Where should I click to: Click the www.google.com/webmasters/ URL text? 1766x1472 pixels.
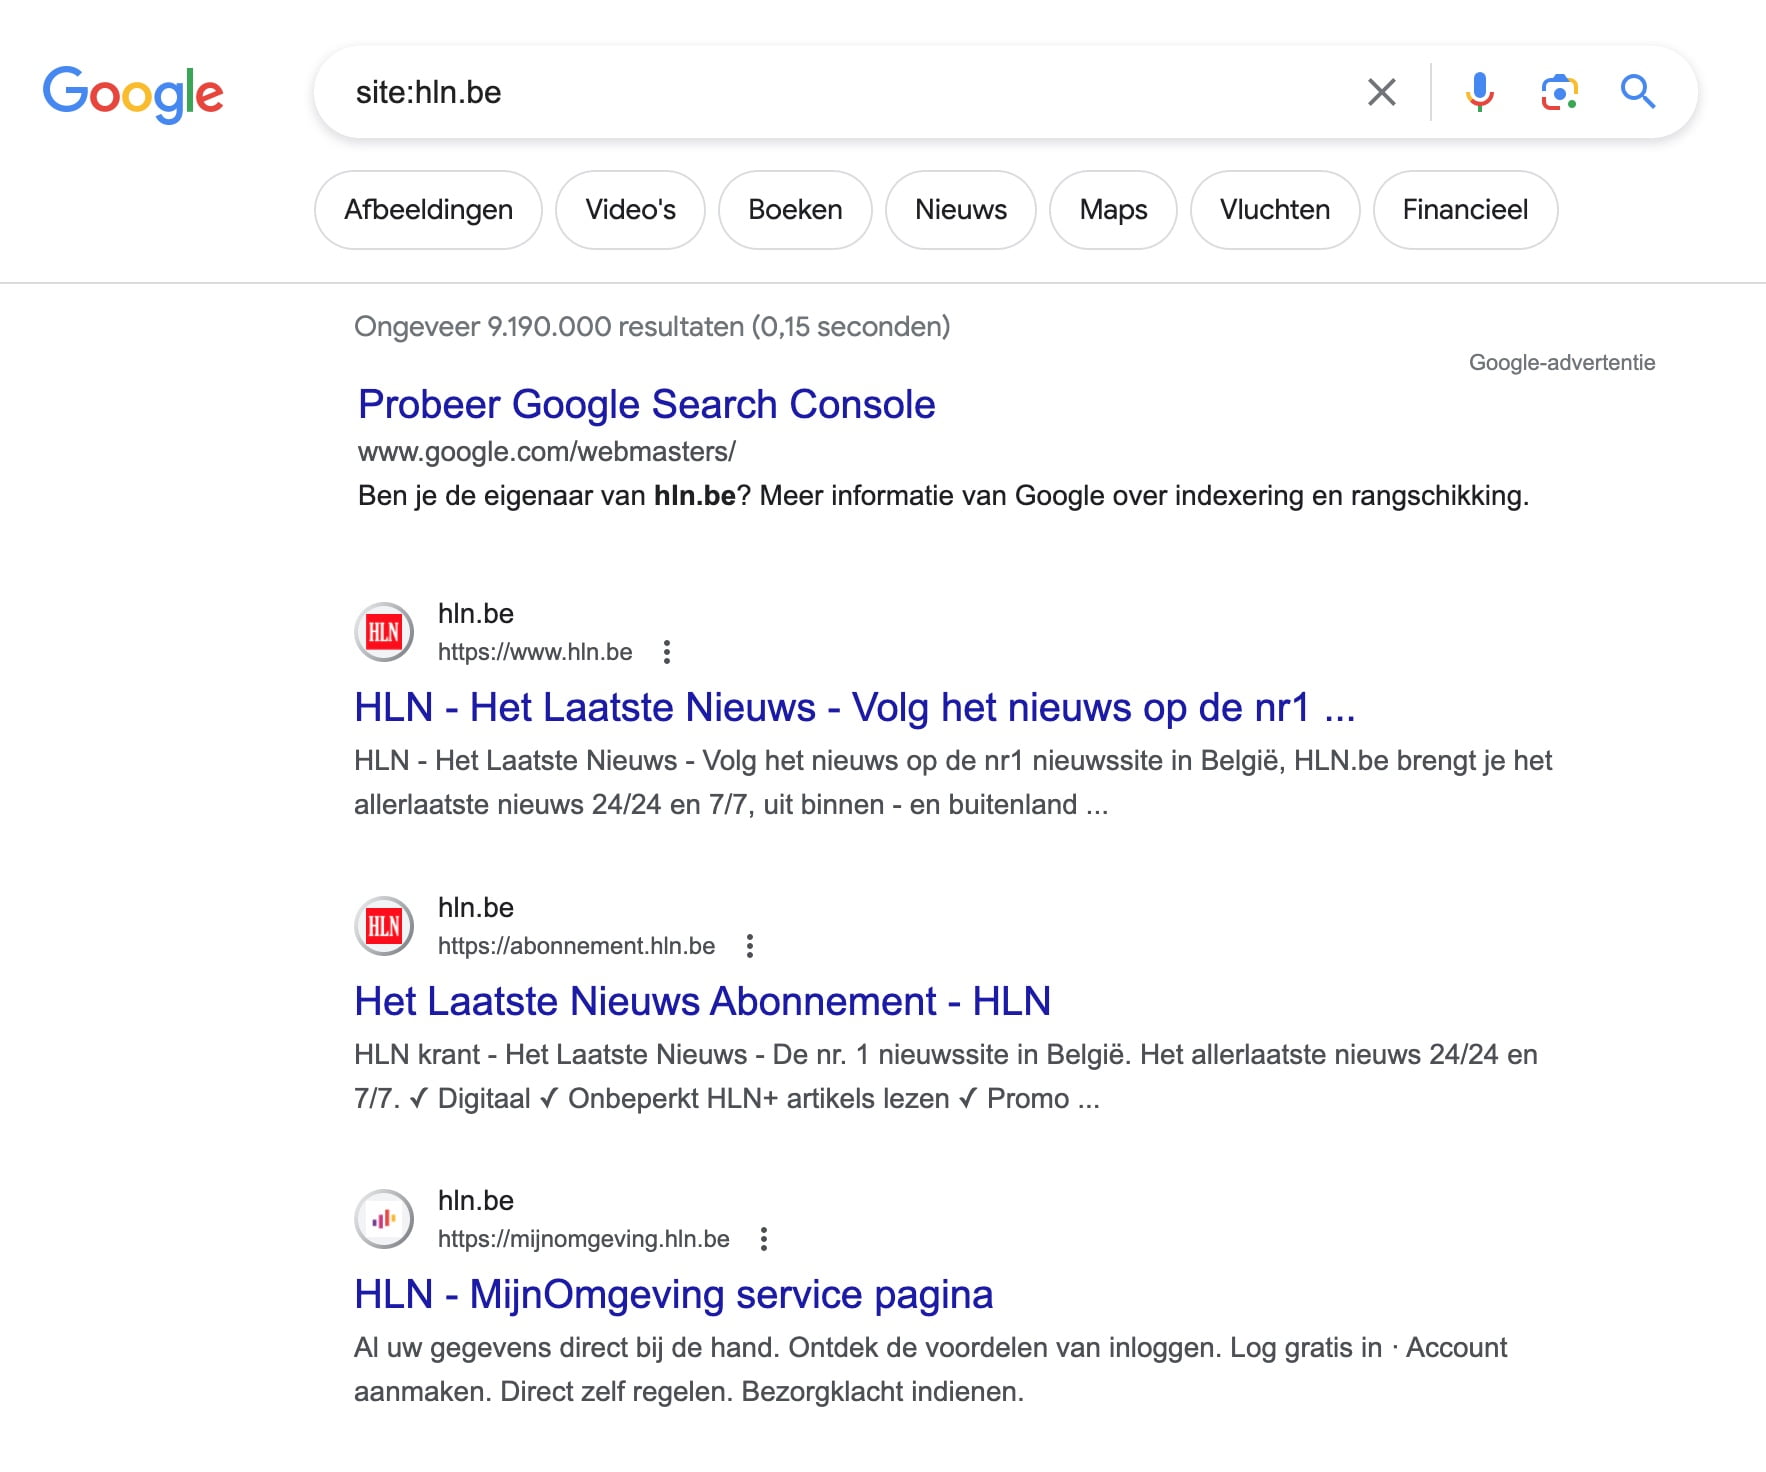click(x=546, y=452)
